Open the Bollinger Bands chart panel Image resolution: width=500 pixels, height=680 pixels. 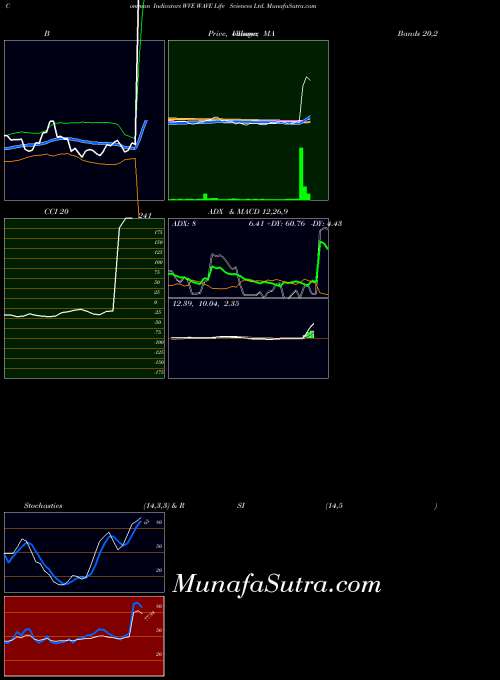pyautogui.click(x=85, y=121)
